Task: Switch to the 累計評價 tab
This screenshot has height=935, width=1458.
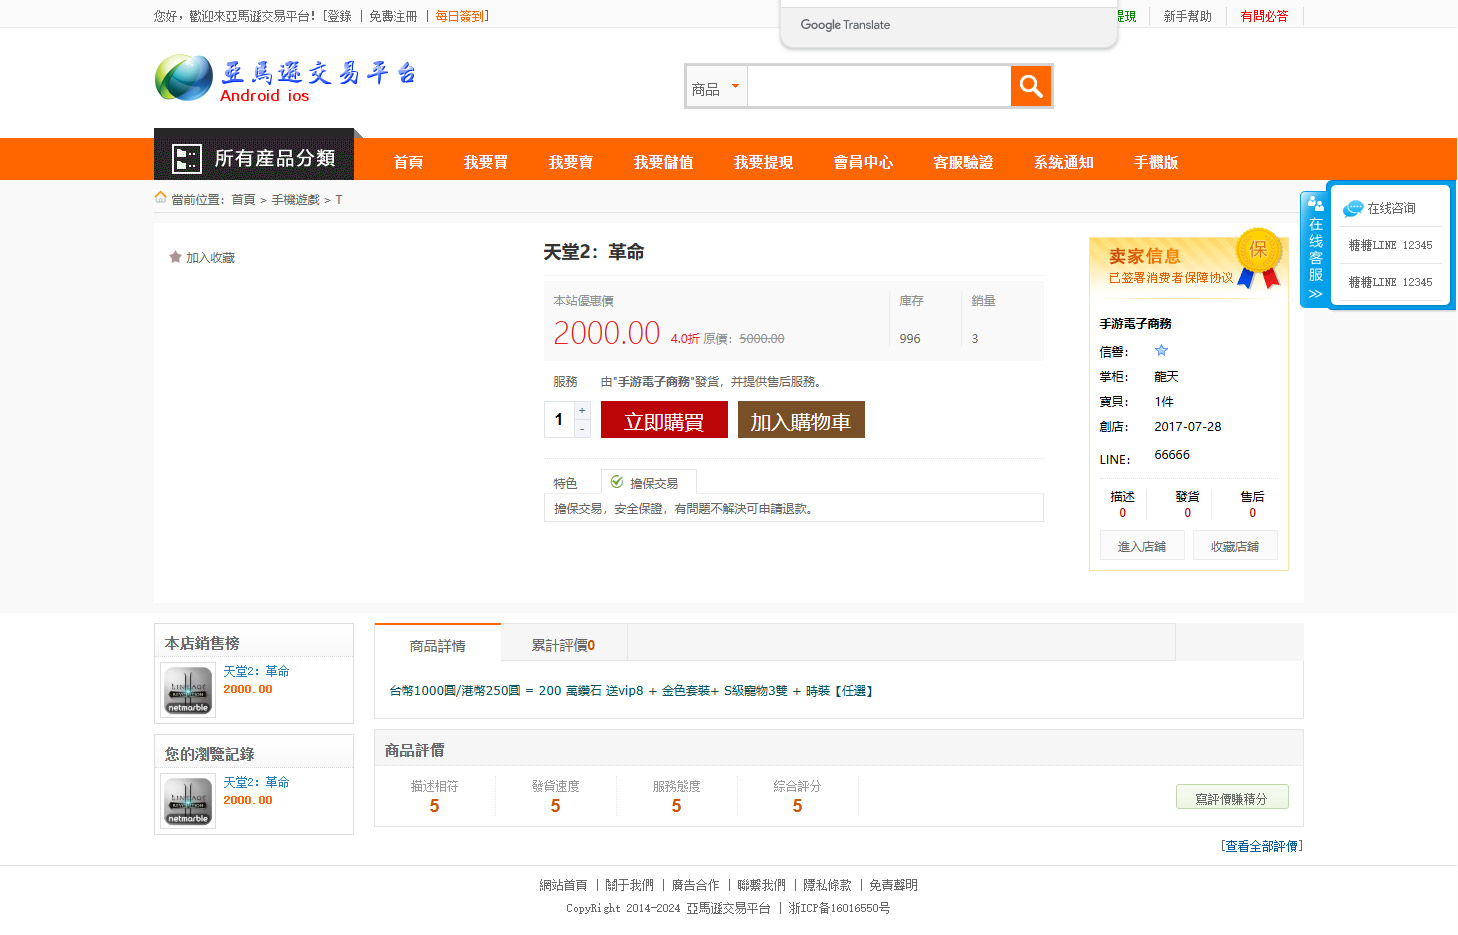Action: coord(563,645)
